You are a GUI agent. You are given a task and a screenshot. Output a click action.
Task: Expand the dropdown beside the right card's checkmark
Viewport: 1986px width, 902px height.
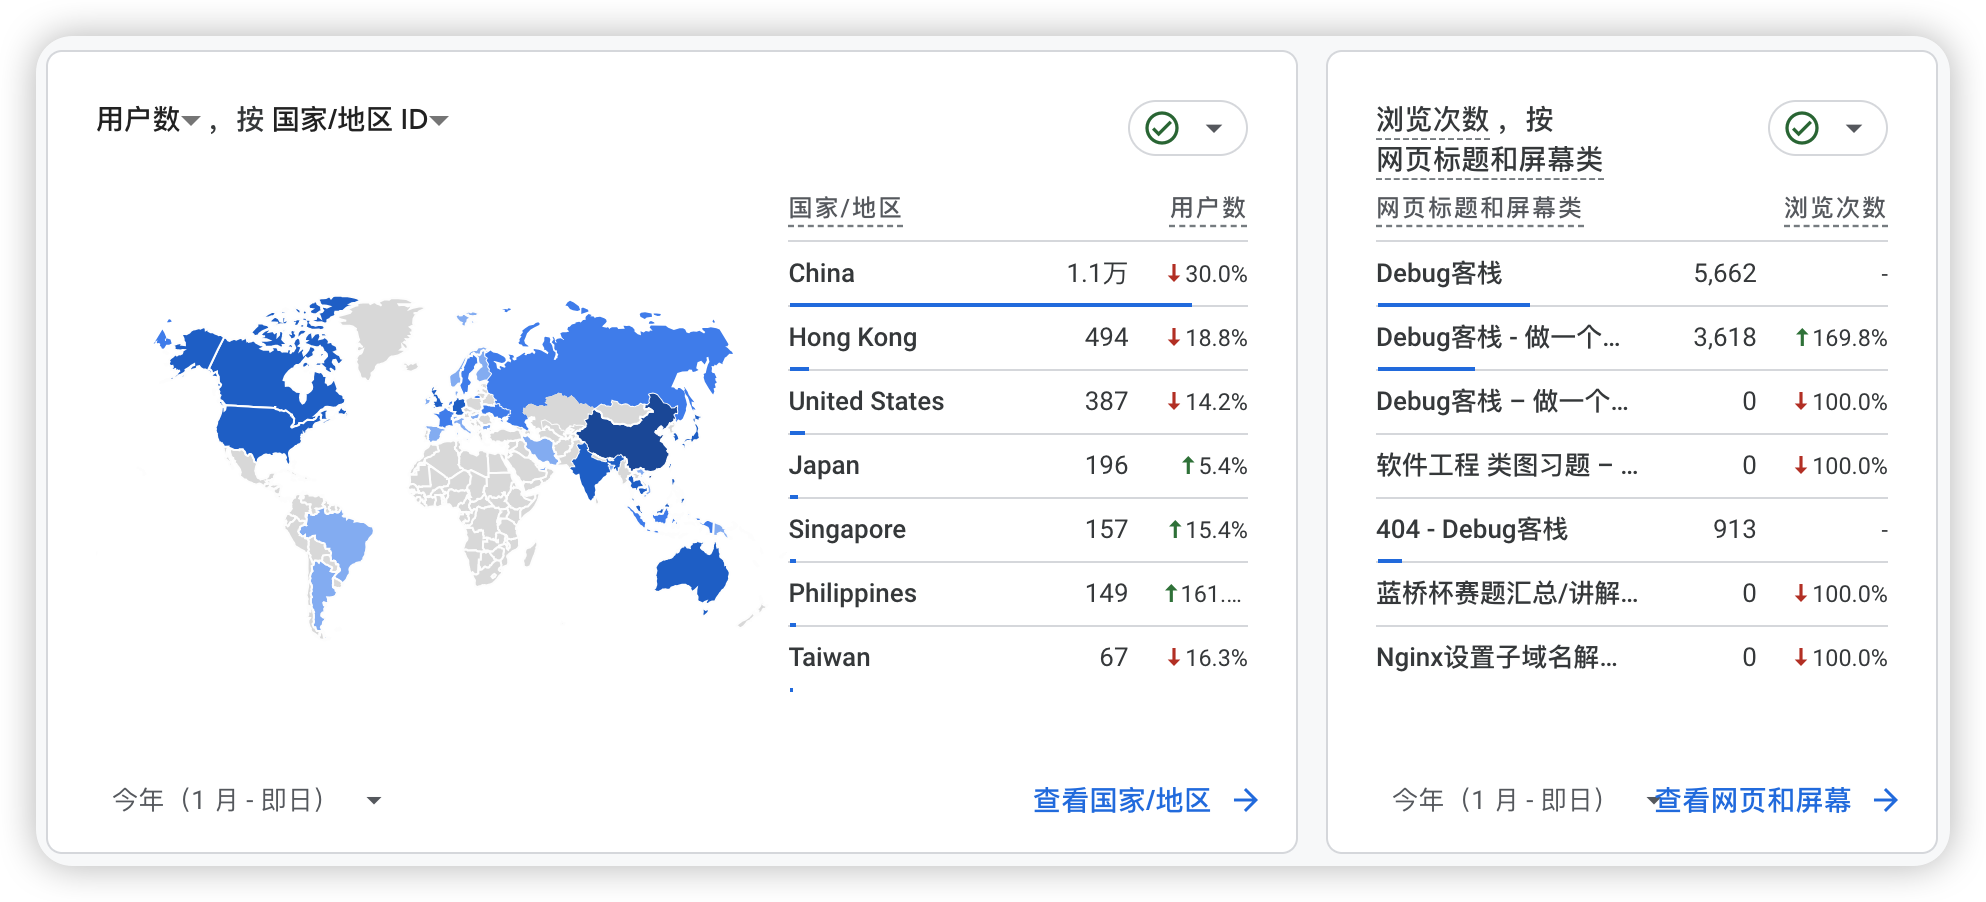pyautogui.click(x=1855, y=128)
